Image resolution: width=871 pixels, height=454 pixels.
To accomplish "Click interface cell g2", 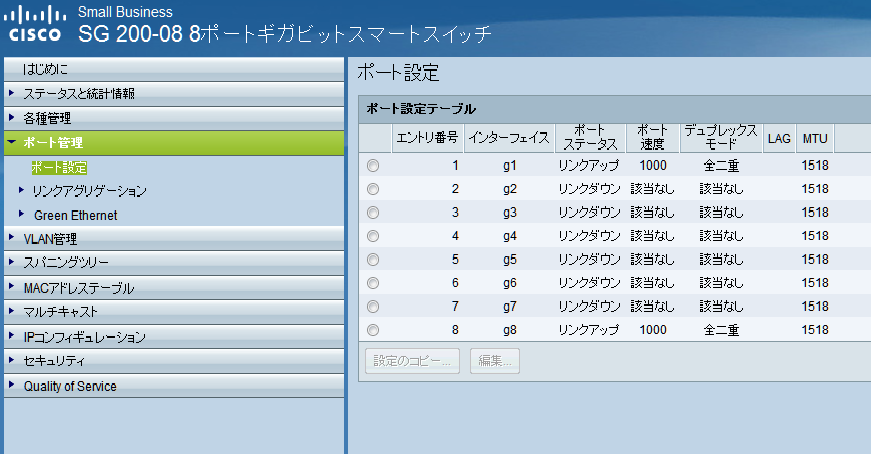I will click(x=509, y=189).
